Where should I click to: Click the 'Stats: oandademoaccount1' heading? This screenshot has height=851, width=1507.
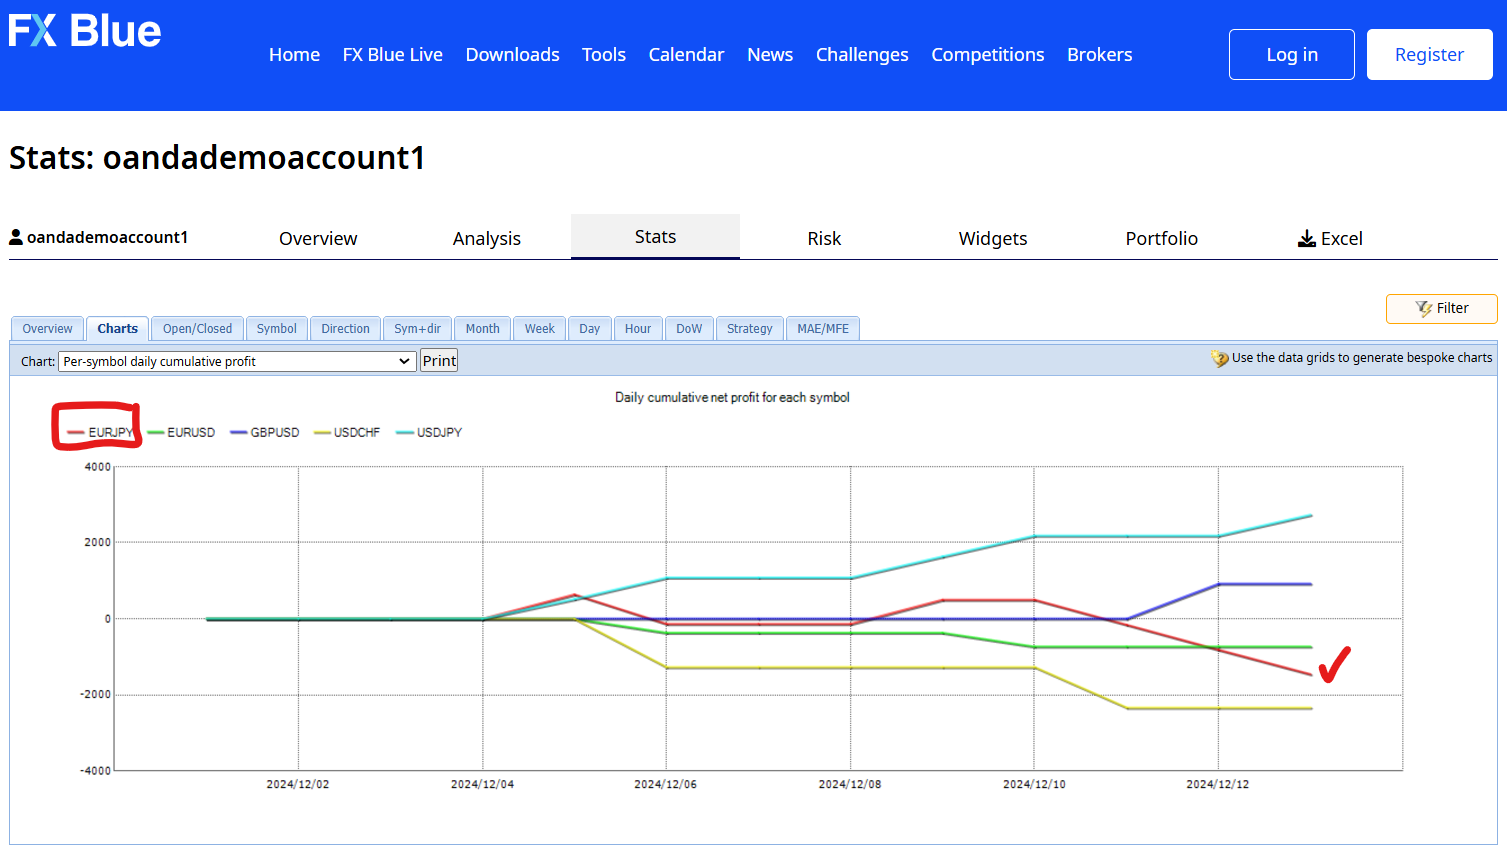[217, 157]
